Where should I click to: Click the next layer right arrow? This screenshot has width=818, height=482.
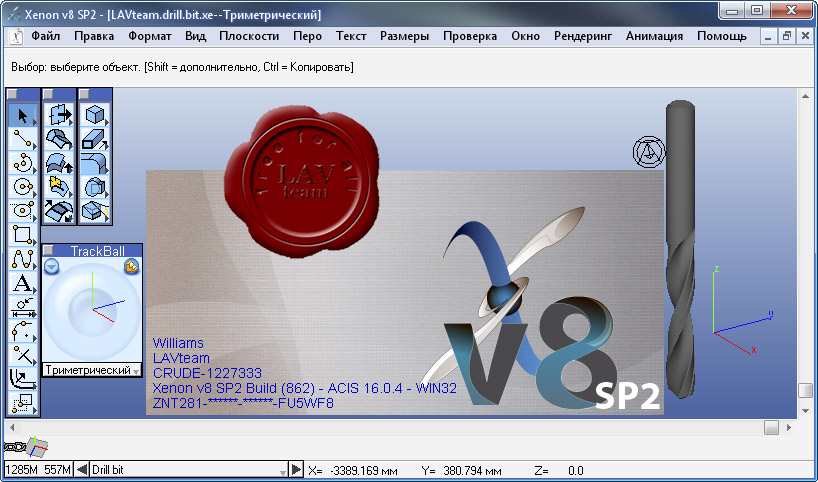point(296,469)
